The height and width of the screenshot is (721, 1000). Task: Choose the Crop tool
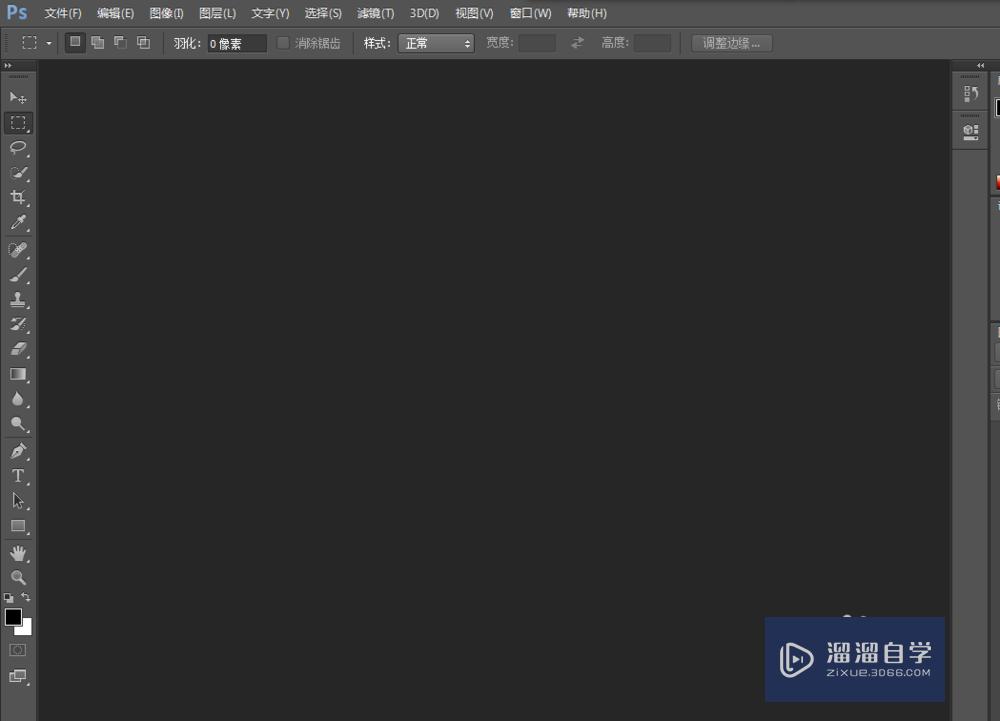click(17, 198)
